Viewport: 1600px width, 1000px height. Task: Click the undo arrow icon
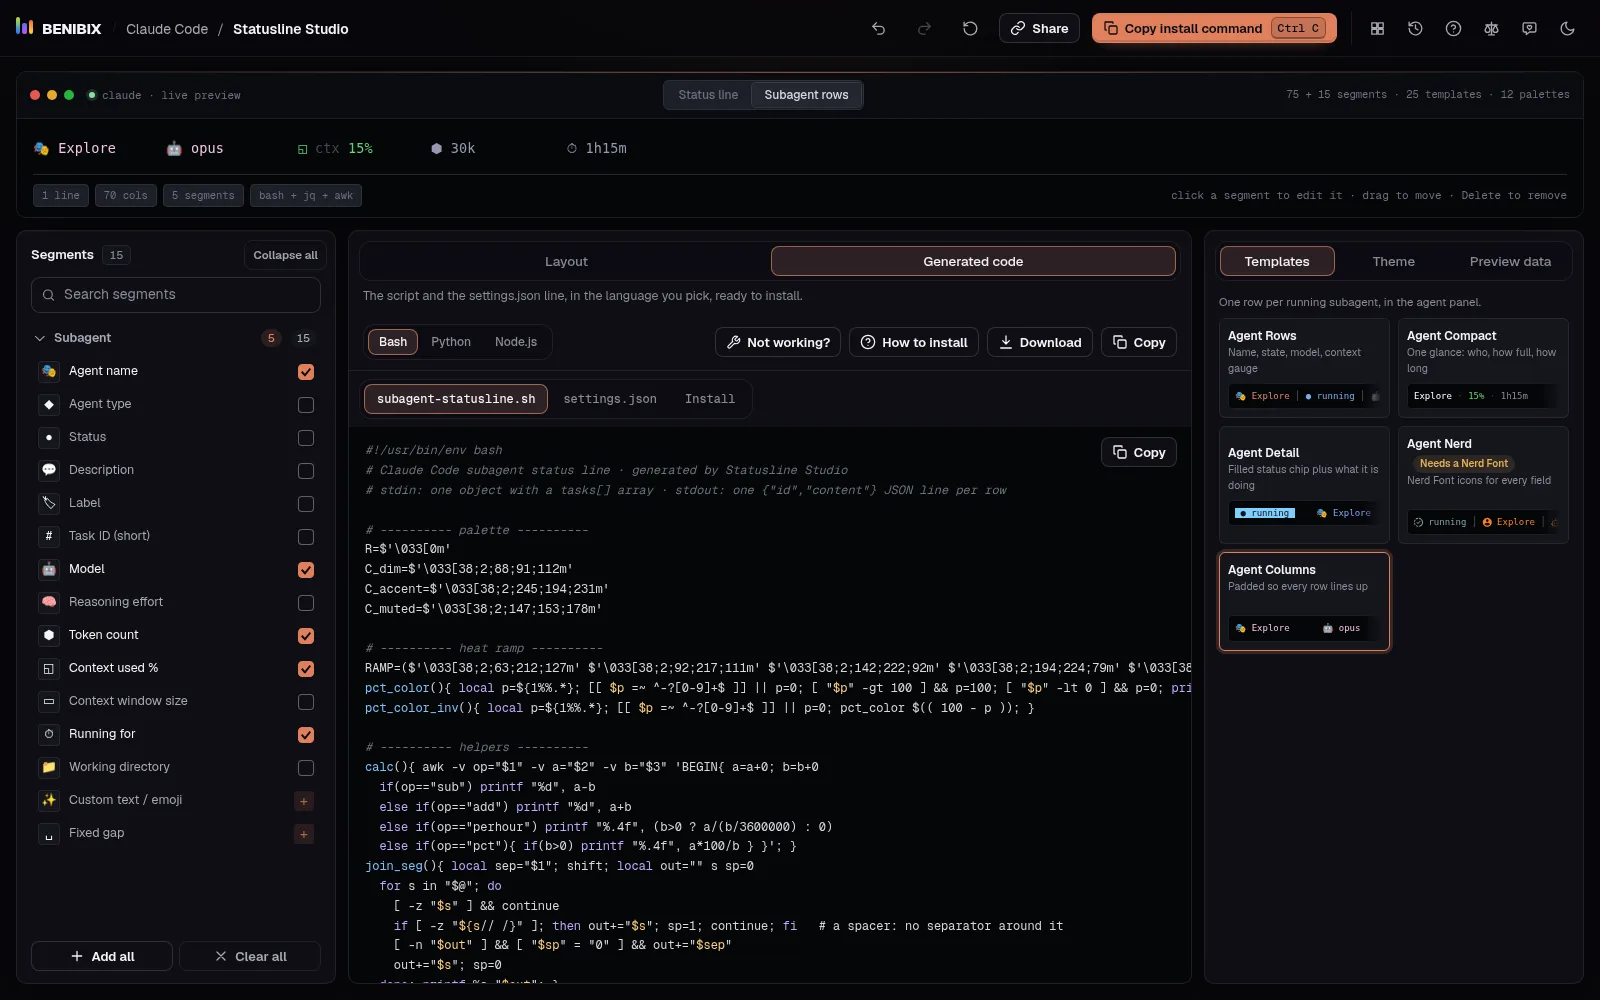878,29
